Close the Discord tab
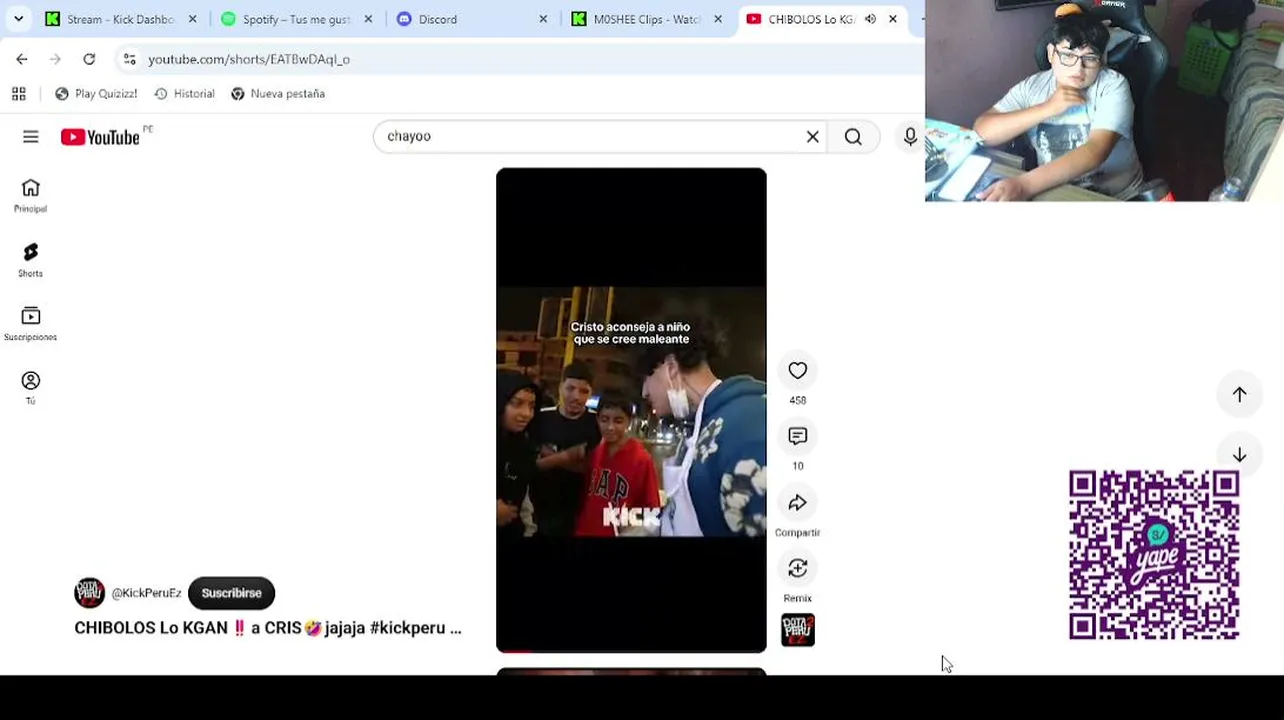1284x720 pixels. 543,19
